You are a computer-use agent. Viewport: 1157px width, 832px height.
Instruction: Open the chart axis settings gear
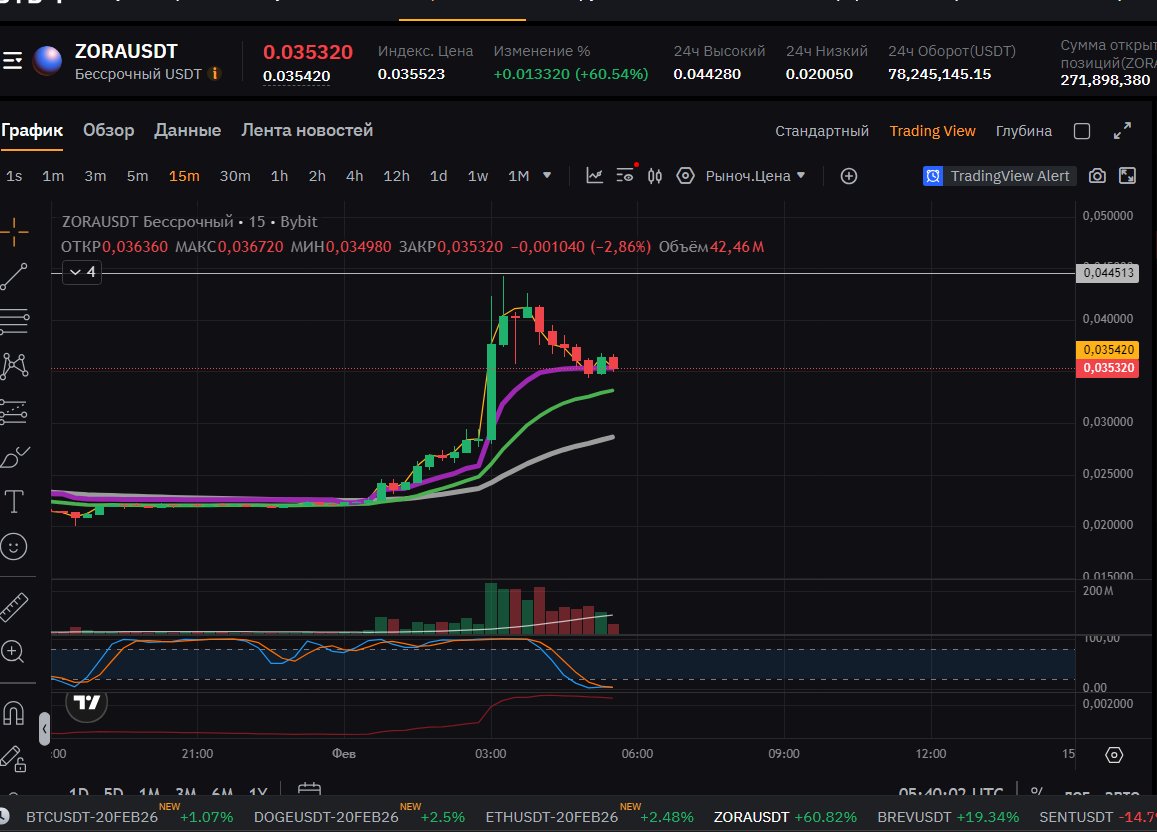tap(1114, 755)
